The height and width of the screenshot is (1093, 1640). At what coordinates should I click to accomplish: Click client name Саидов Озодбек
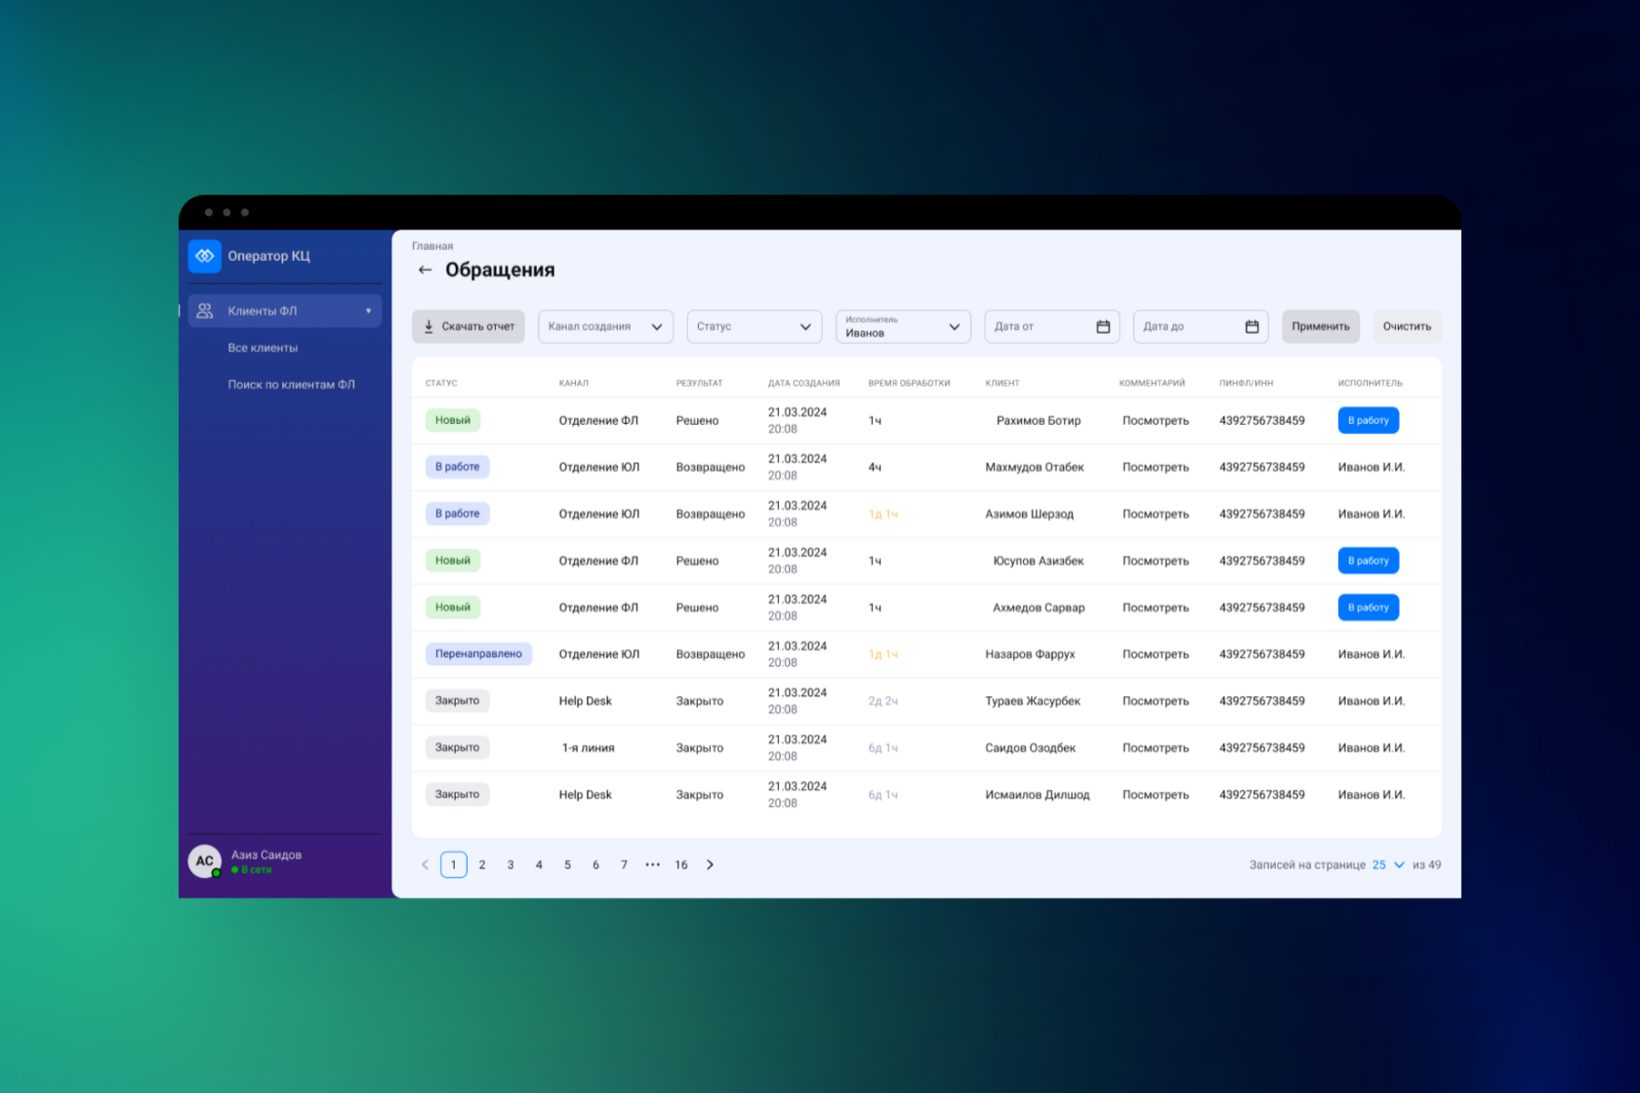tap(1031, 749)
